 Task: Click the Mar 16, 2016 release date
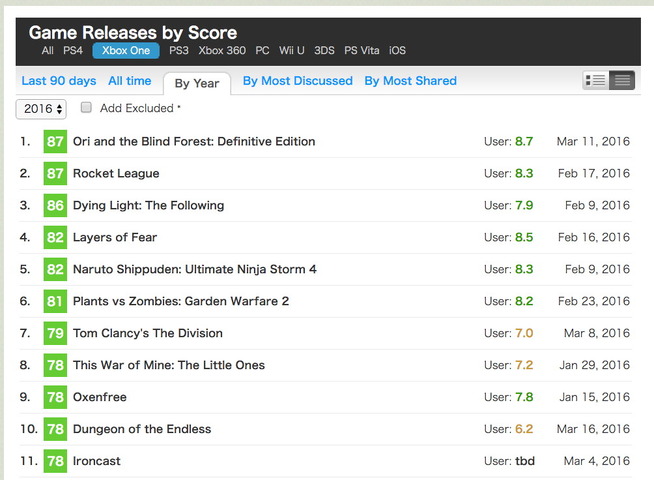coord(593,429)
